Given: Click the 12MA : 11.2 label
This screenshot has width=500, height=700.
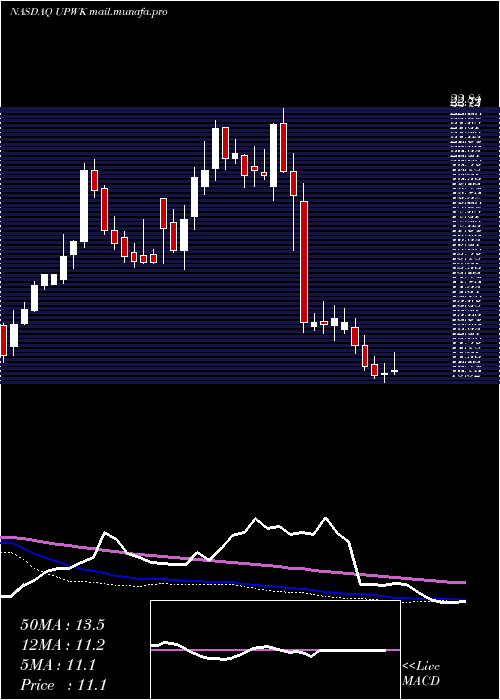Looking at the screenshot, I should 62,645.
